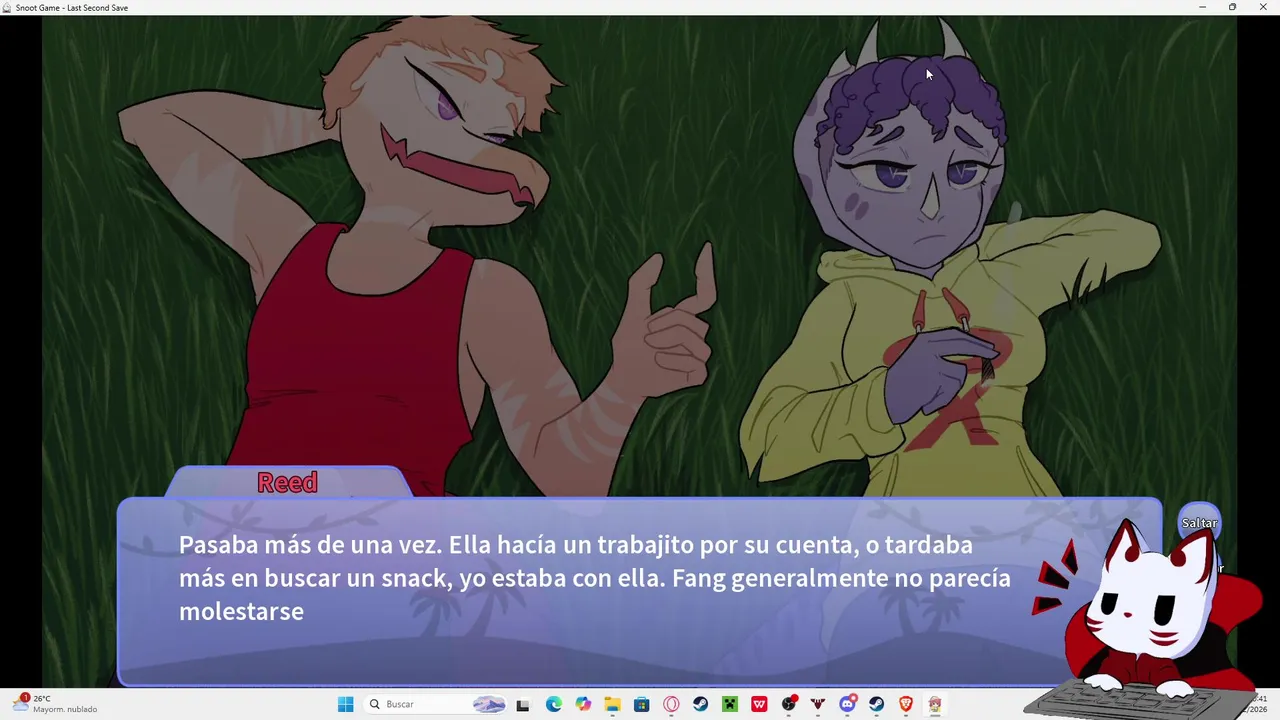Click the Saltar skip button
Screen dimensions: 1280x720
[1199, 523]
